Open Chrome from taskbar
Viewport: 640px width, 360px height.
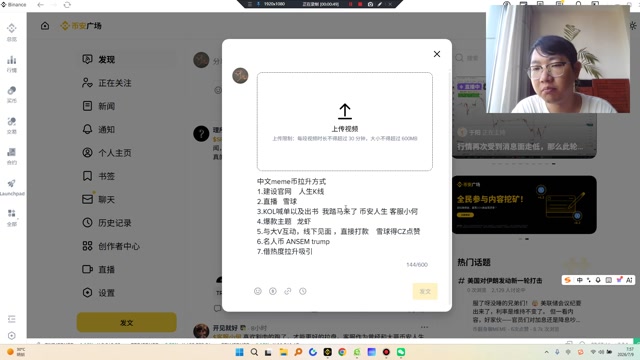pyautogui.click(x=342, y=352)
